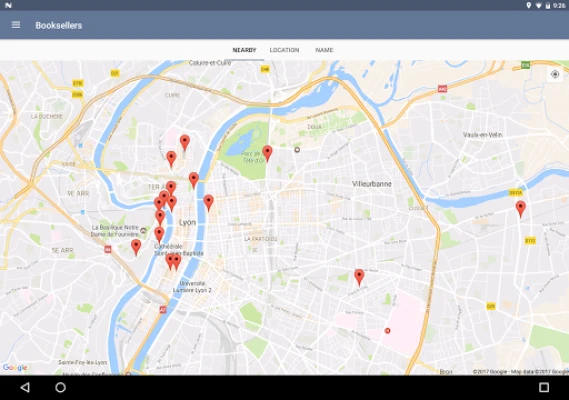The image size is (569, 400).
Task: Select the northernmost pin below Cuire
Action: pos(185,142)
